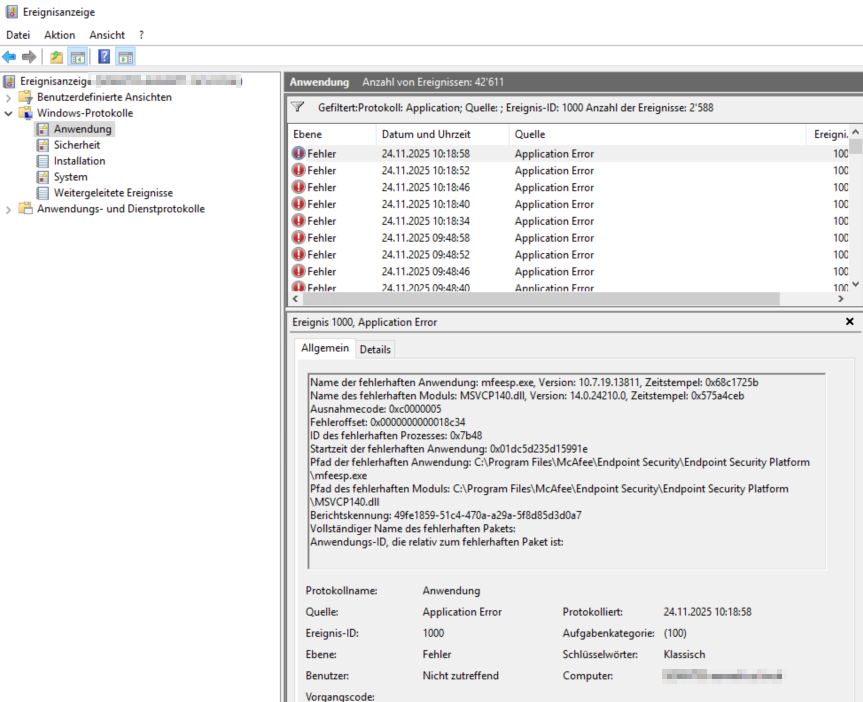863x702 pixels.
Task: Collapse the Windows-Protokolle tree node
Action: click(x=9, y=113)
